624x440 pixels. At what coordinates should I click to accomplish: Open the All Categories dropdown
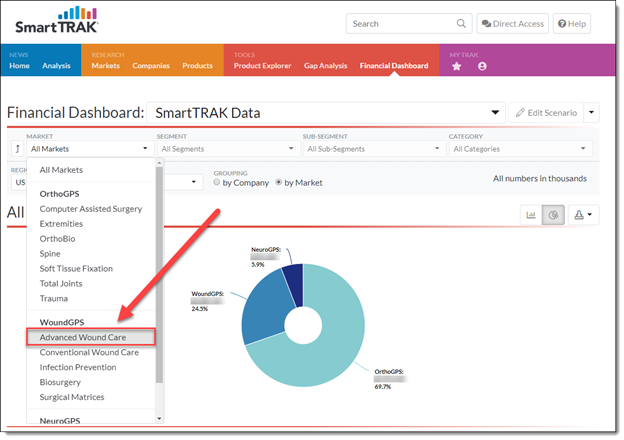[x=521, y=149]
